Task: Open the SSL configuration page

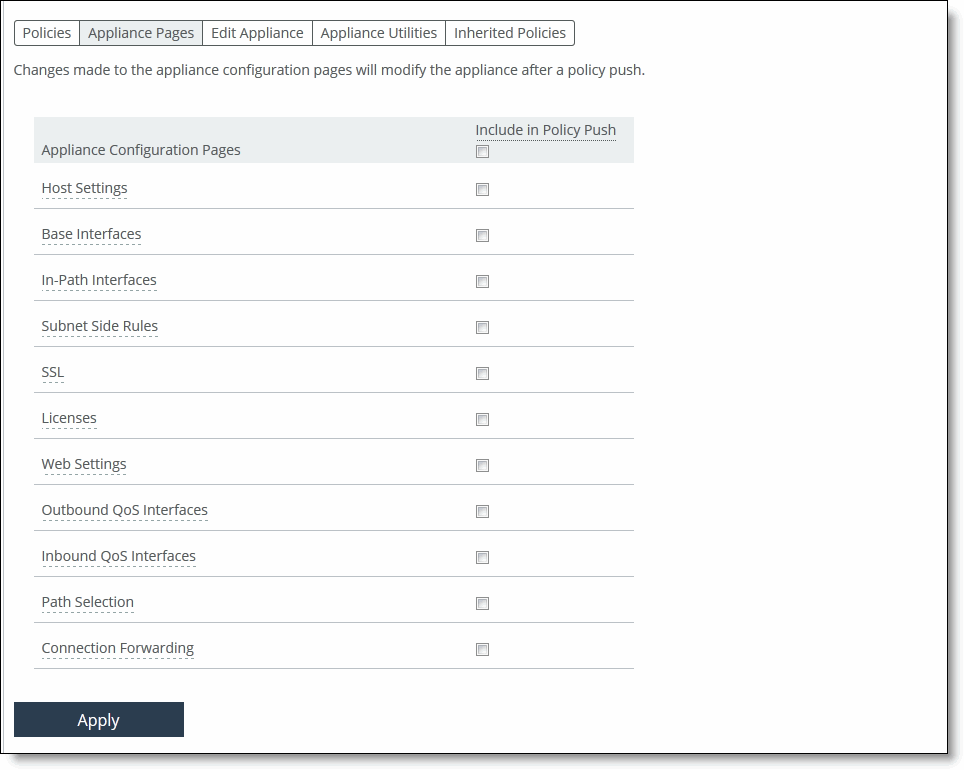Action: point(52,372)
